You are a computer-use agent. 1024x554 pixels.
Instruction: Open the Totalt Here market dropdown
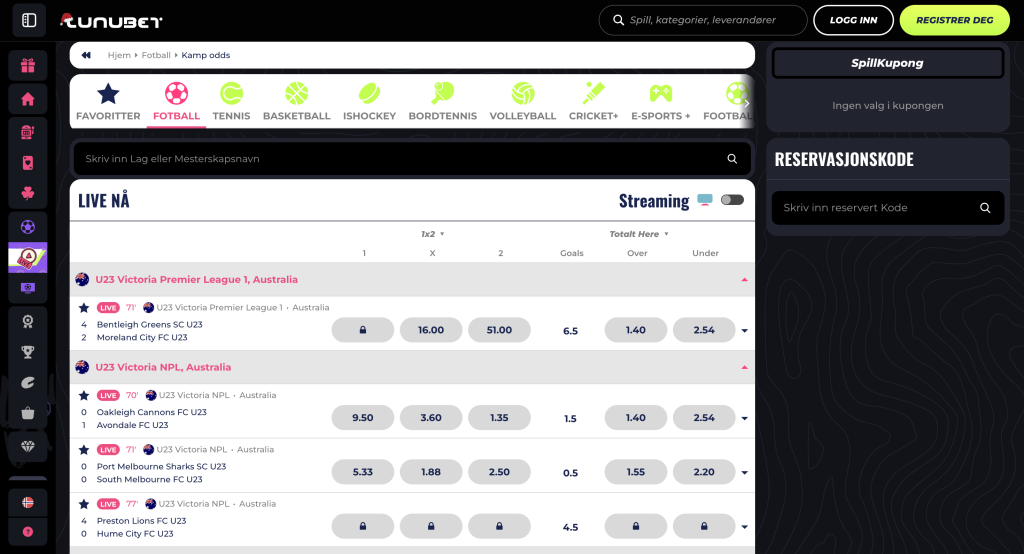point(639,234)
